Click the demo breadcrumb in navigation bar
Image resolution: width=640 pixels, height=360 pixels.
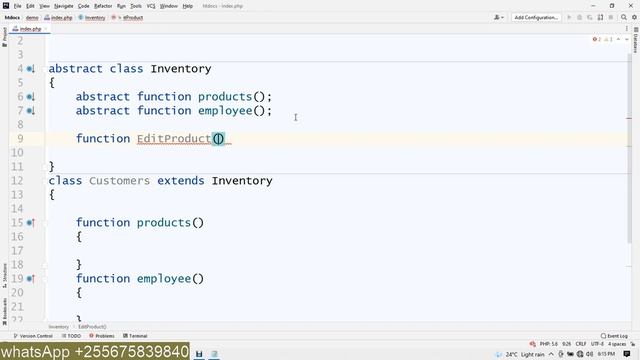32,18
